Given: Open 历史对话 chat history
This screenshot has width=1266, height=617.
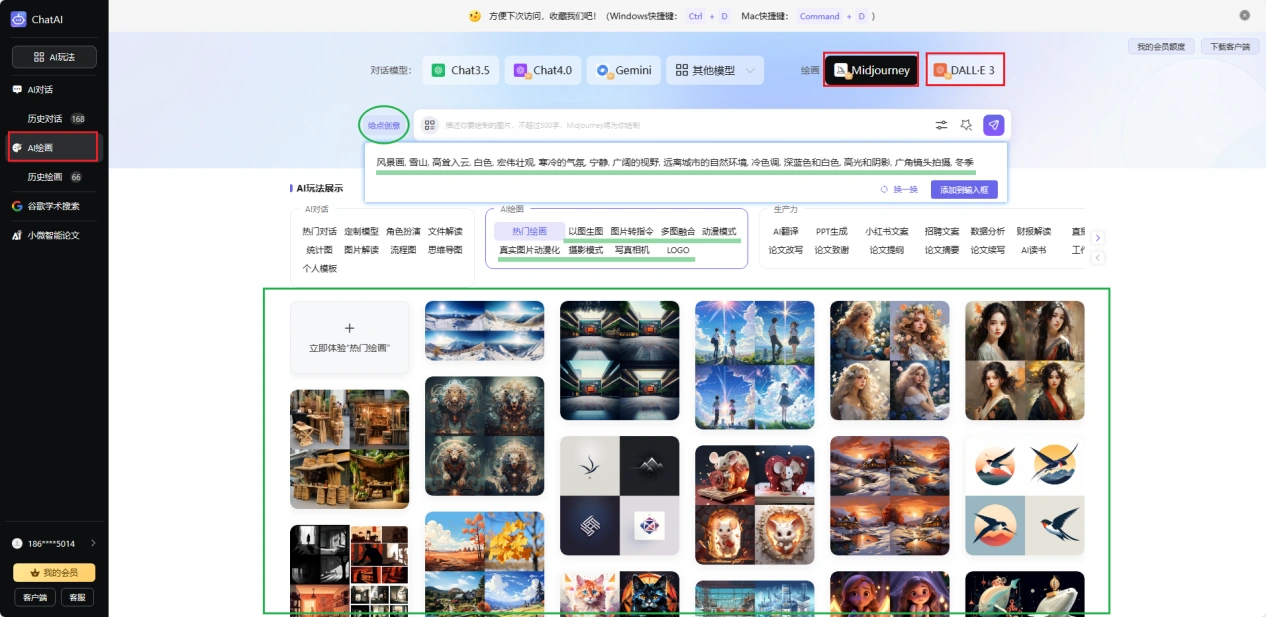Looking at the screenshot, I should click(45, 118).
